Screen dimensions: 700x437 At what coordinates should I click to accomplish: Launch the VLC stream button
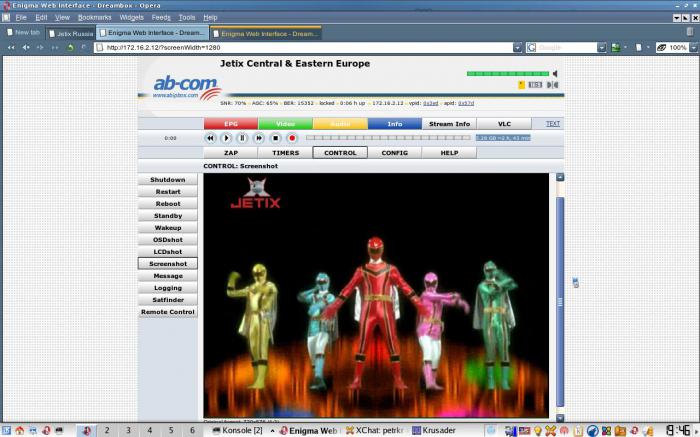click(504, 124)
